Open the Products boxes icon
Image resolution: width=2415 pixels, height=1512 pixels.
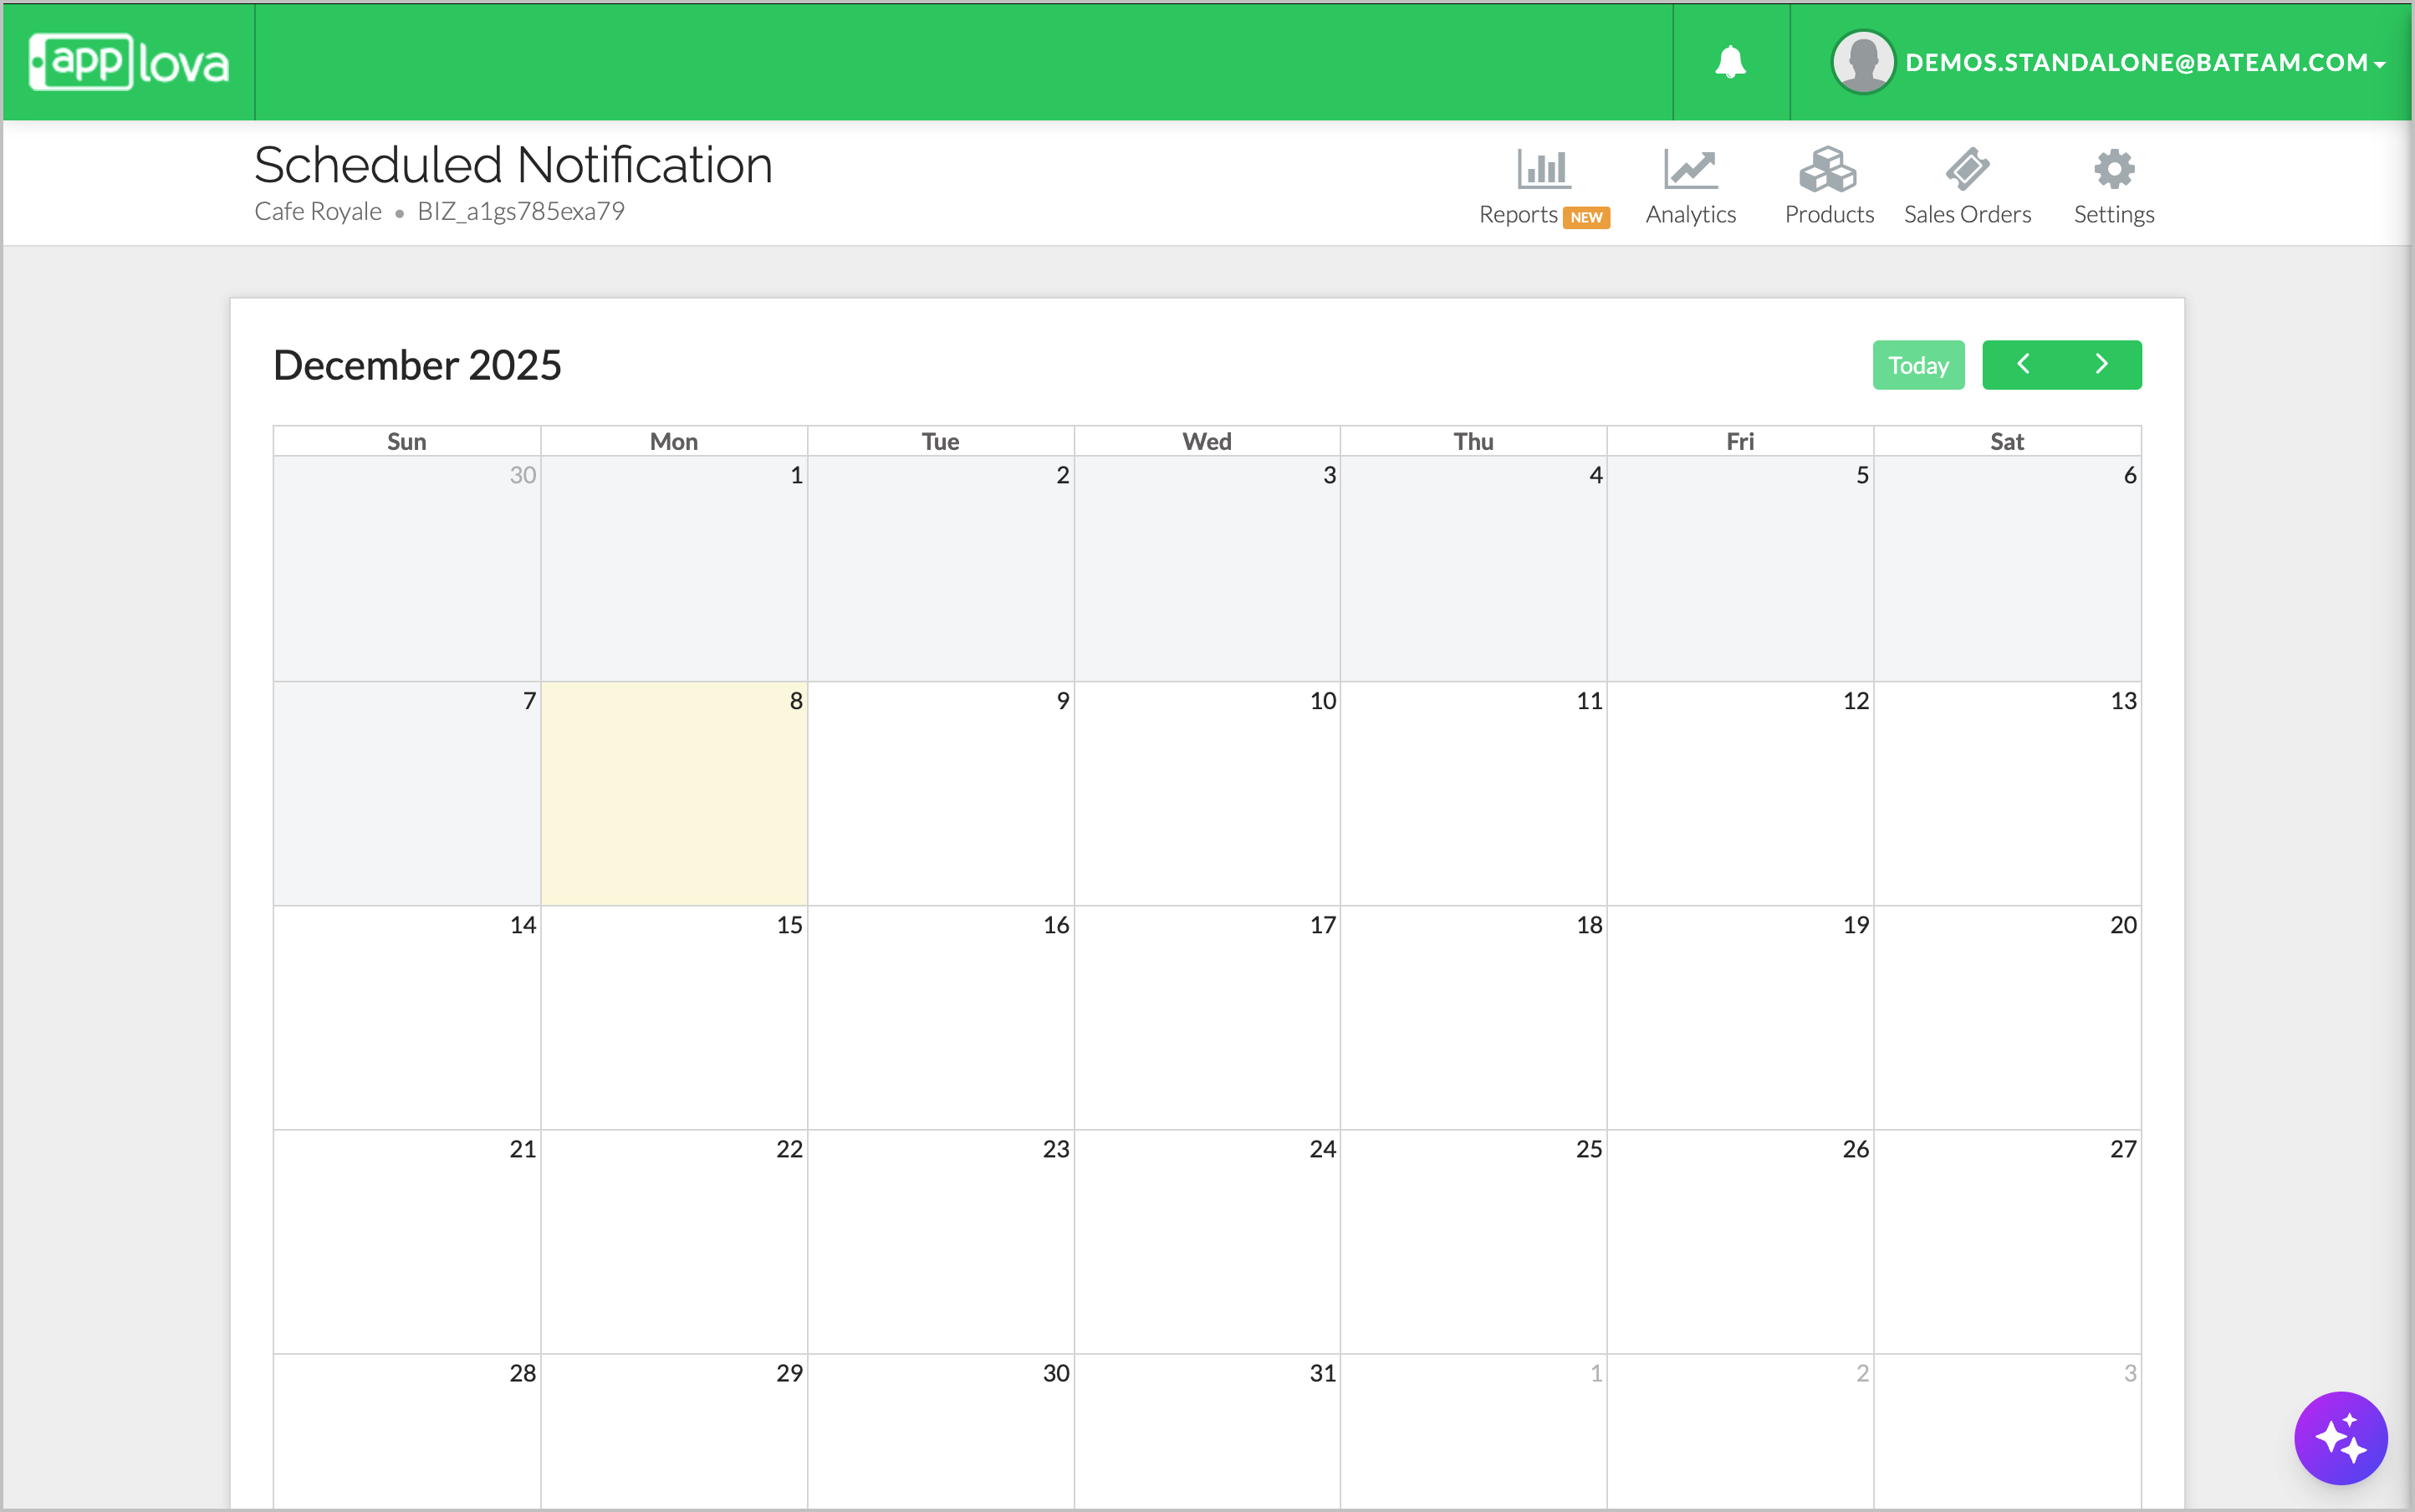point(1828,169)
